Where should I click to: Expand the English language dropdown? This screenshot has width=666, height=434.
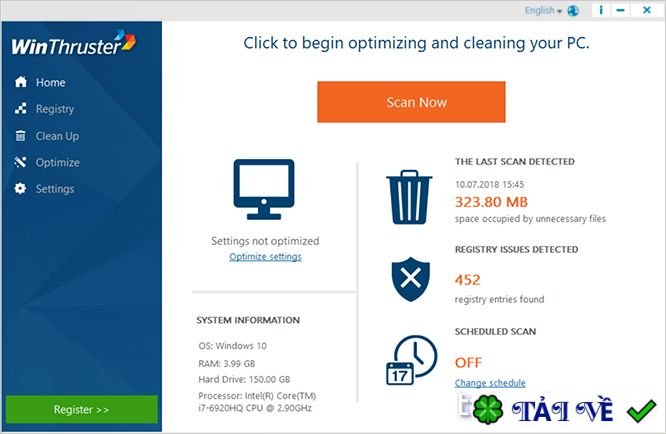pyautogui.click(x=543, y=11)
